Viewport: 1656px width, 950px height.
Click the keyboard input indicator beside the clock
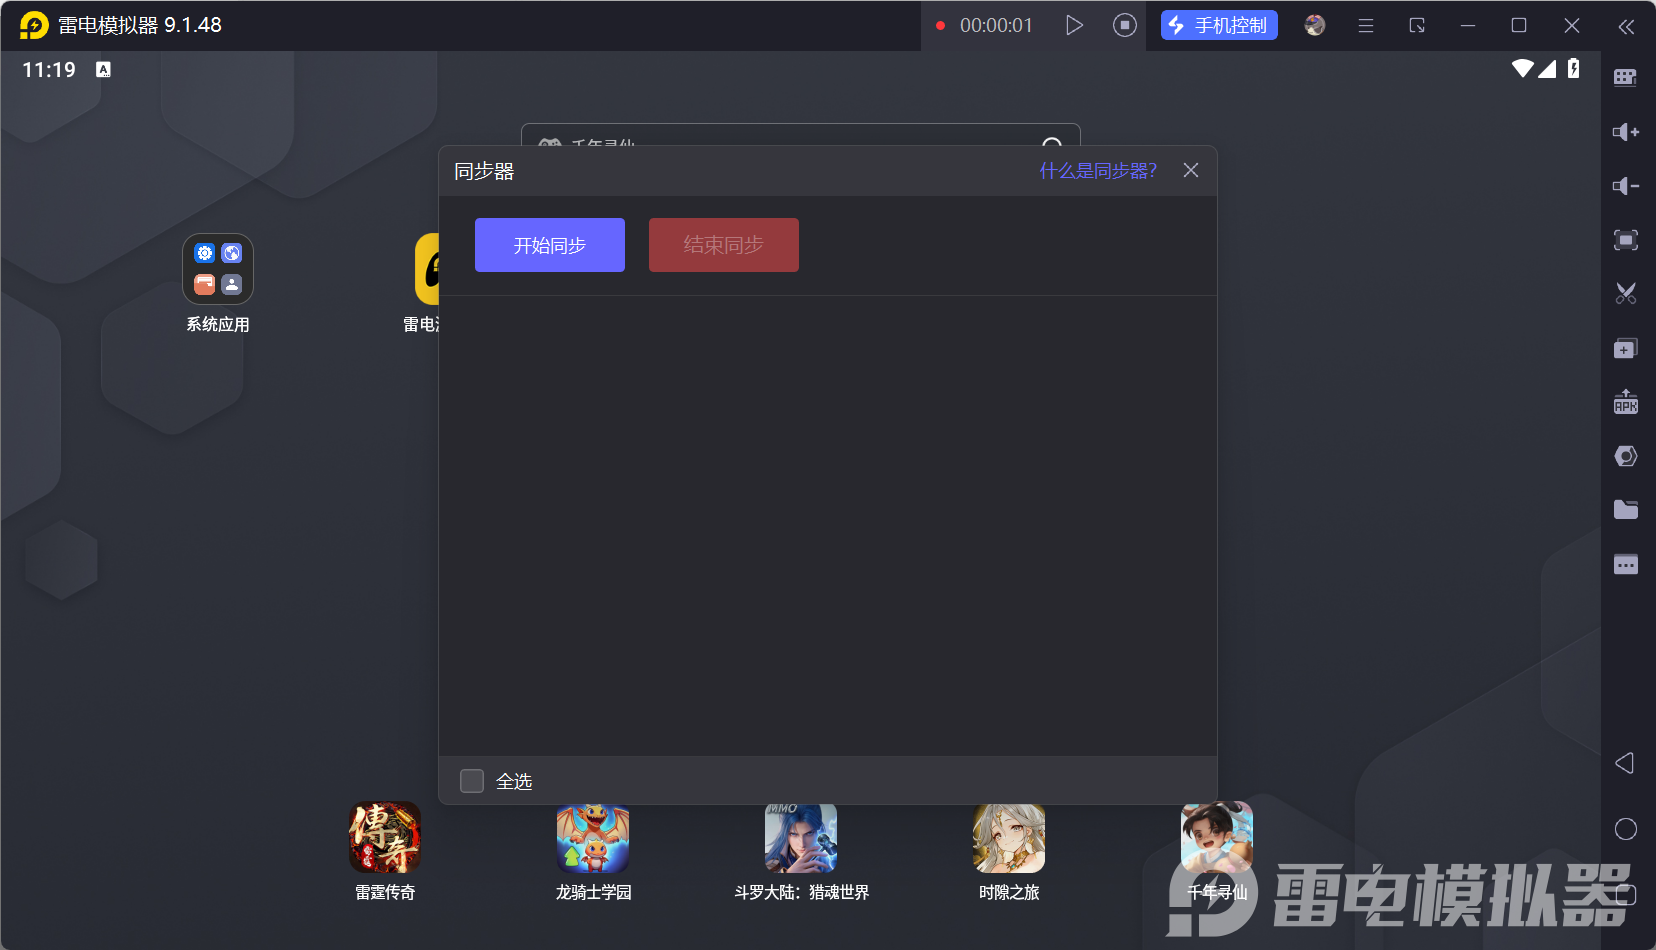(x=103, y=69)
